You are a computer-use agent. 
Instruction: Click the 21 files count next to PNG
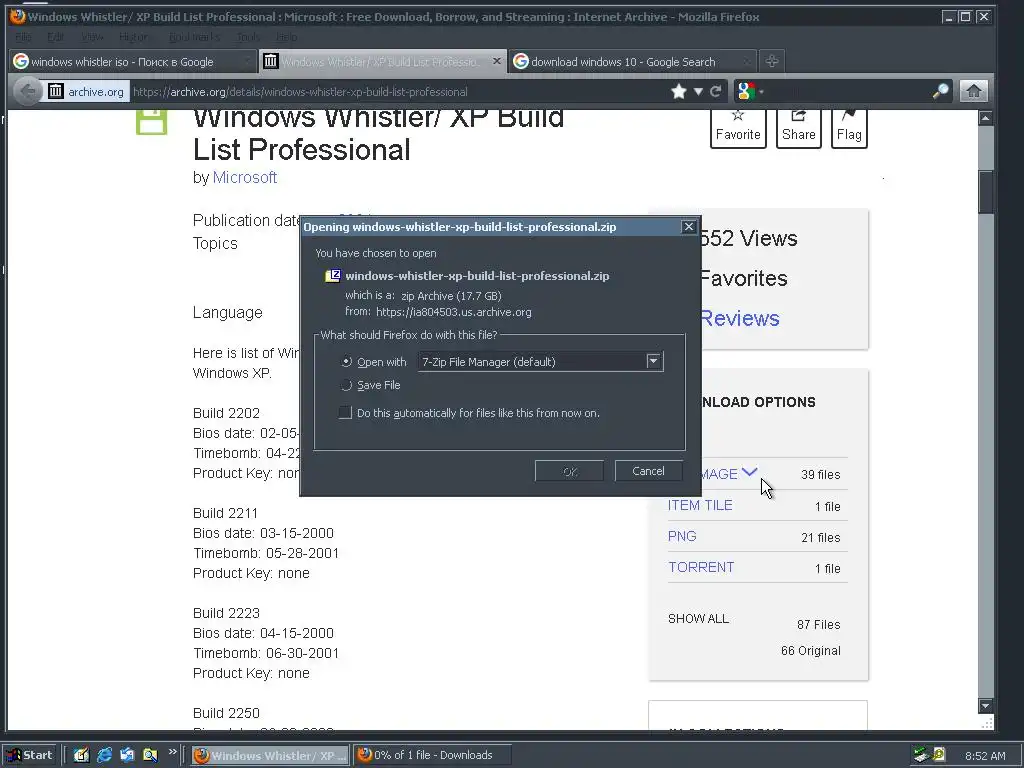pyautogui.click(x=820, y=537)
